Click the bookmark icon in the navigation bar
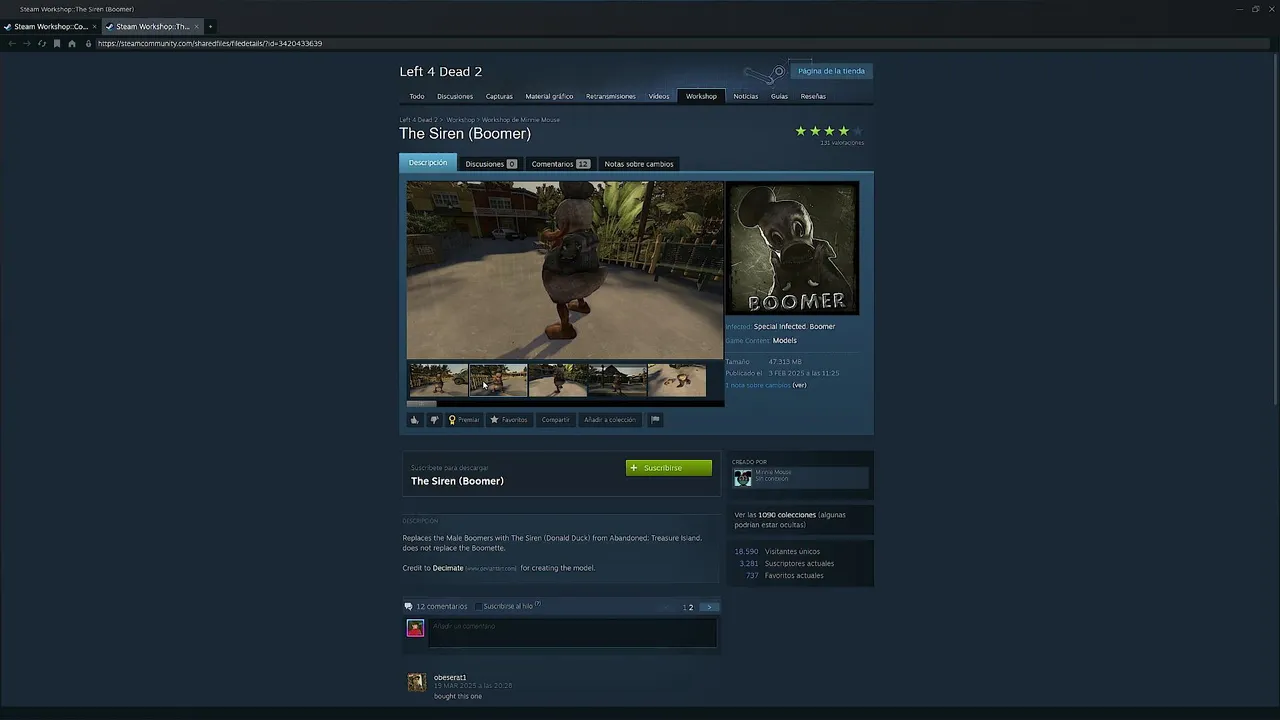 click(57, 43)
